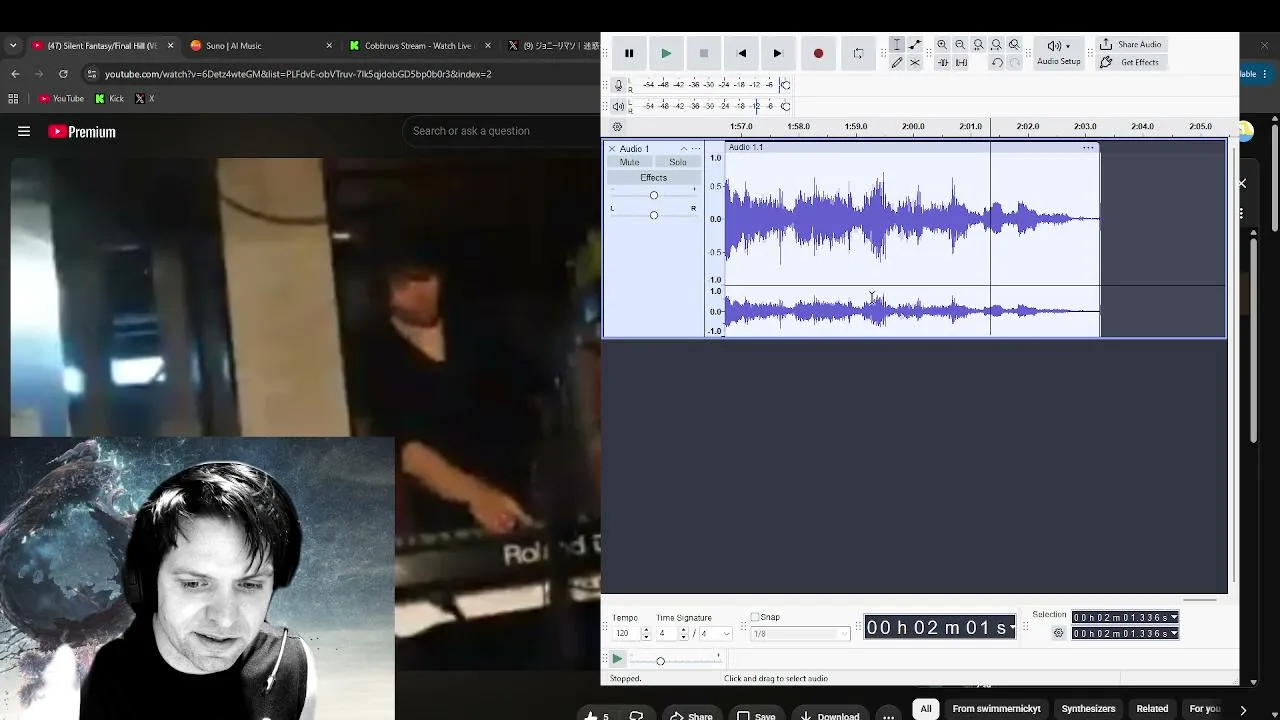The image size is (1280, 720).
Task: Start recording with the red Record button
Action: point(818,53)
